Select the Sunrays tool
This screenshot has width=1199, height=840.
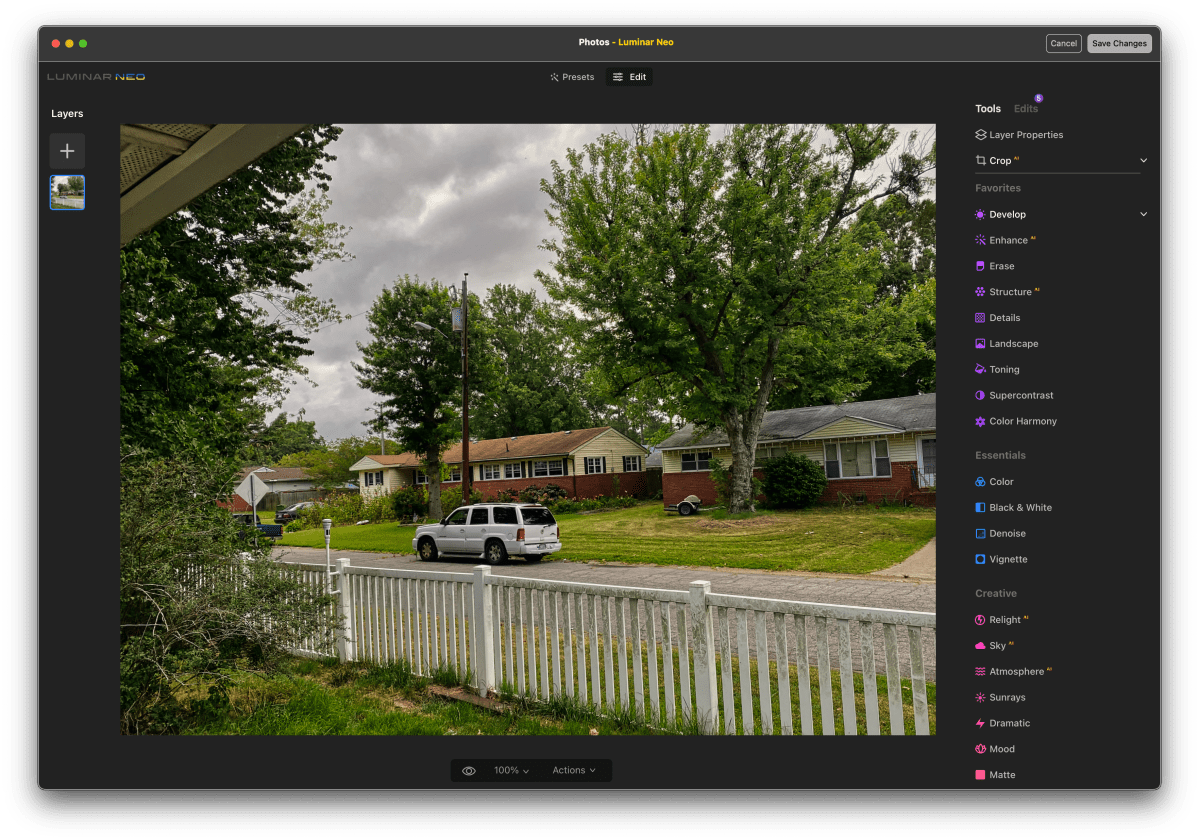1007,698
